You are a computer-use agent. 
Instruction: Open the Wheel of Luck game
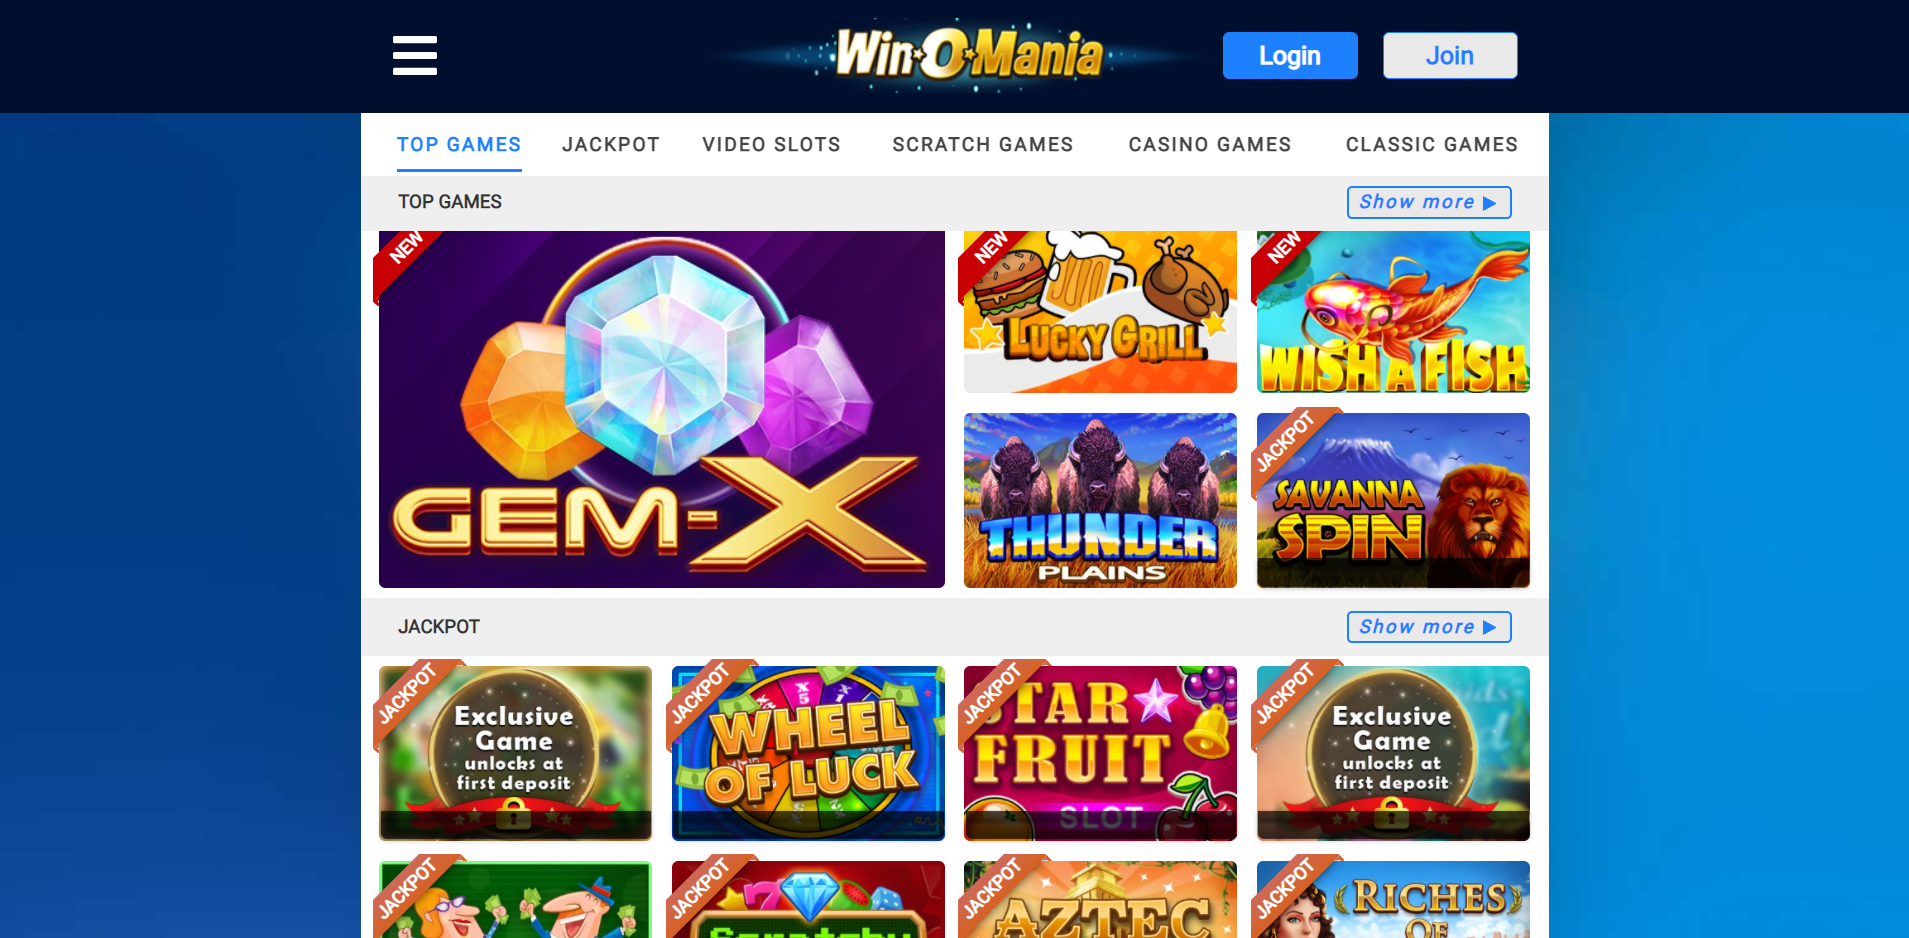(x=808, y=753)
